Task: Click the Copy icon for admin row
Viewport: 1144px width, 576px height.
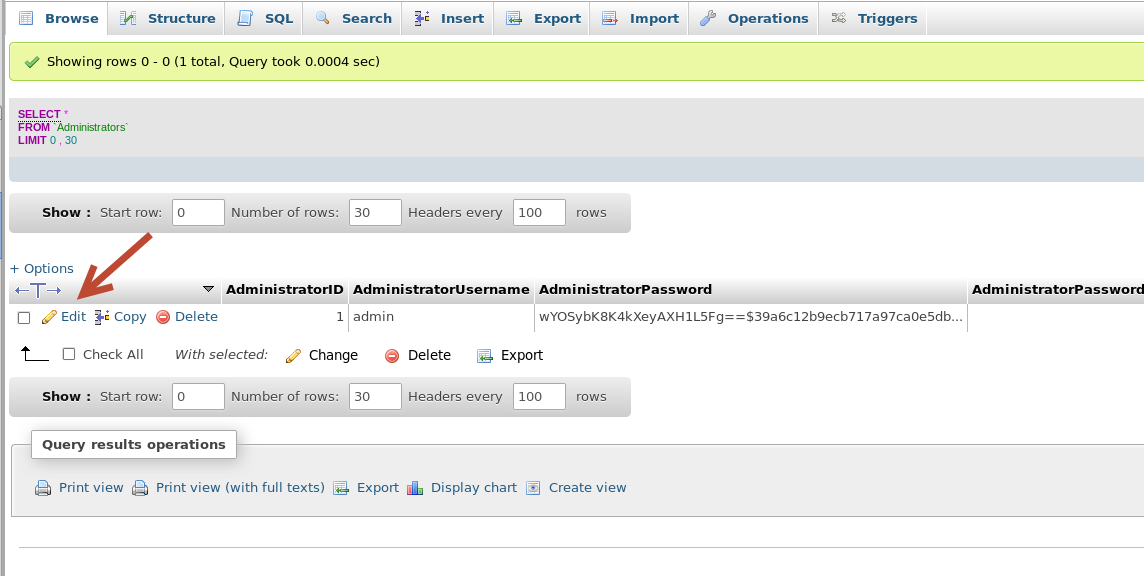Action: [102, 317]
